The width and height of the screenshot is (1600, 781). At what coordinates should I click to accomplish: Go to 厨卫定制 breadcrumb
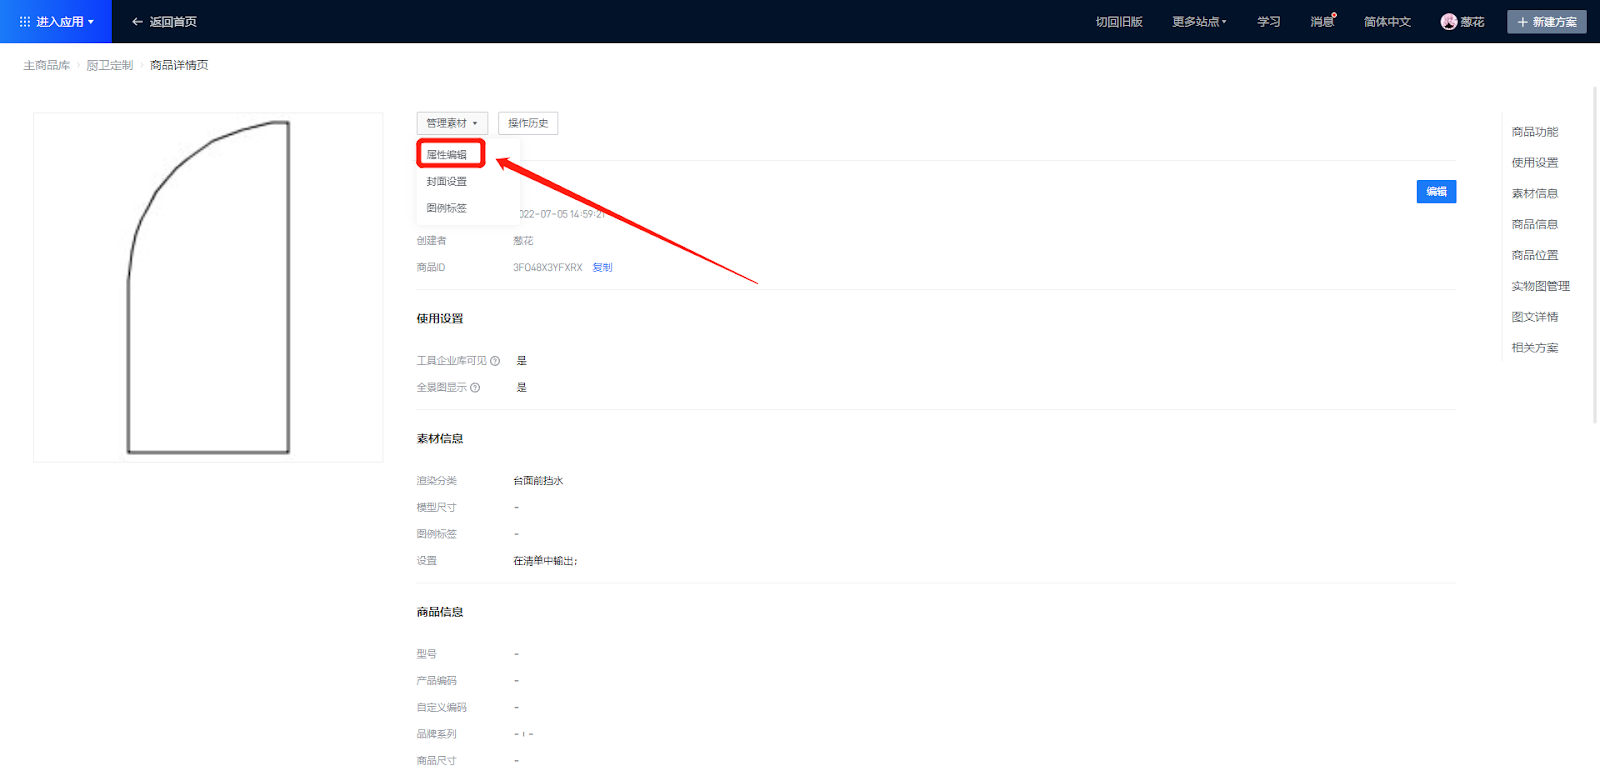[110, 65]
